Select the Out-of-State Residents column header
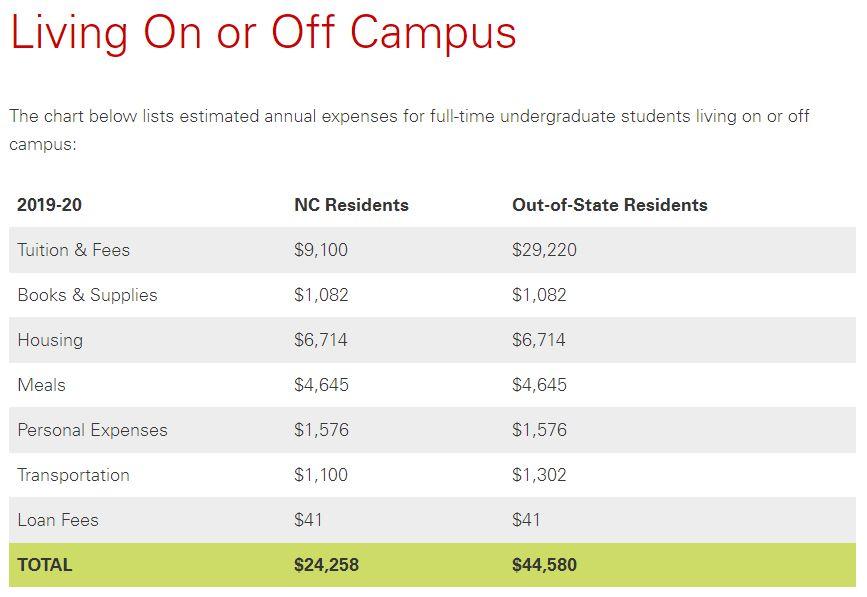867x597 pixels. click(610, 205)
